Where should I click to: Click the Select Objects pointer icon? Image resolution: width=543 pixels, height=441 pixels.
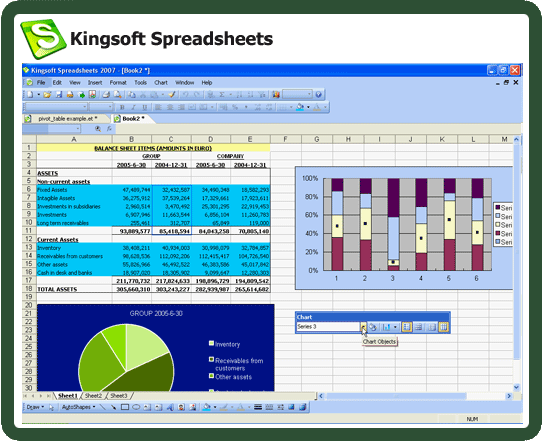[x=51, y=407]
